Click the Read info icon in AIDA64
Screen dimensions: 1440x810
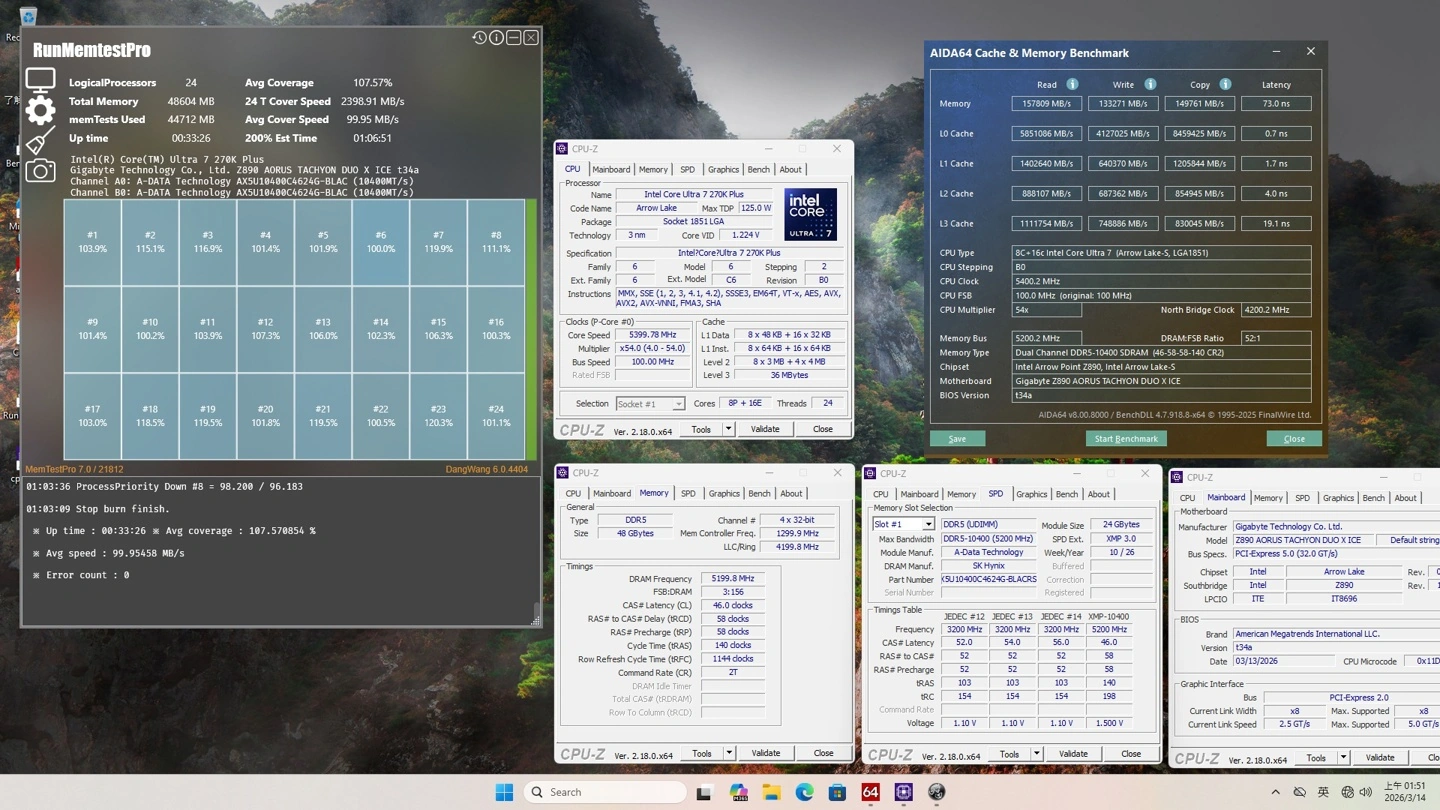[1070, 85]
